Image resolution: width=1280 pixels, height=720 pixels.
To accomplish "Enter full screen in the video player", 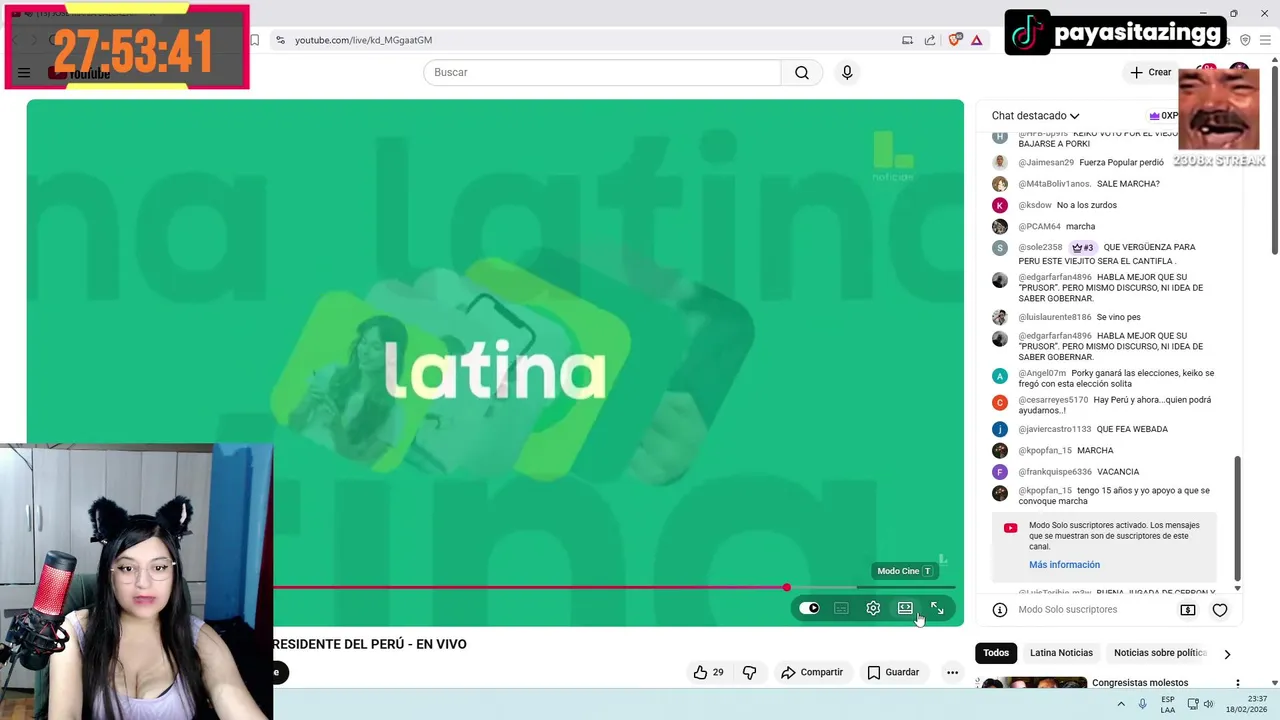I will [x=937, y=608].
